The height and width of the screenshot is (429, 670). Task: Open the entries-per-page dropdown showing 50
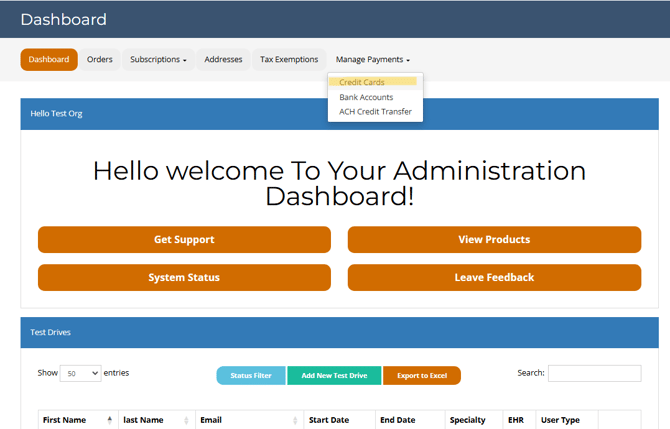[x=81, y=373]
